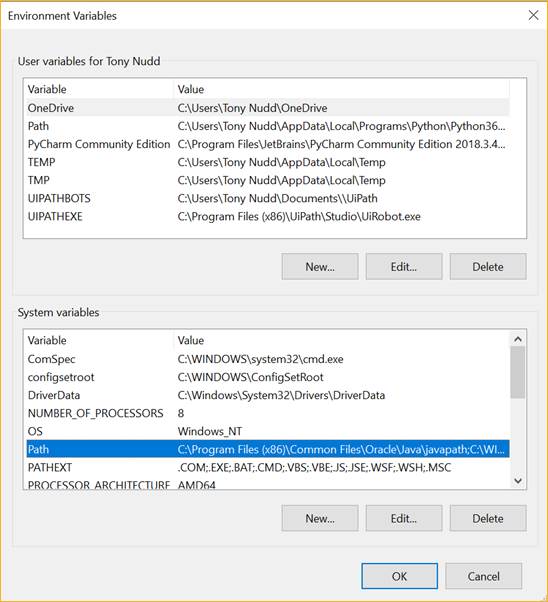Click the system variables scrollbar thumb
Image resolution: width=548 pixels, height=602 pixels.
(518, 372)
